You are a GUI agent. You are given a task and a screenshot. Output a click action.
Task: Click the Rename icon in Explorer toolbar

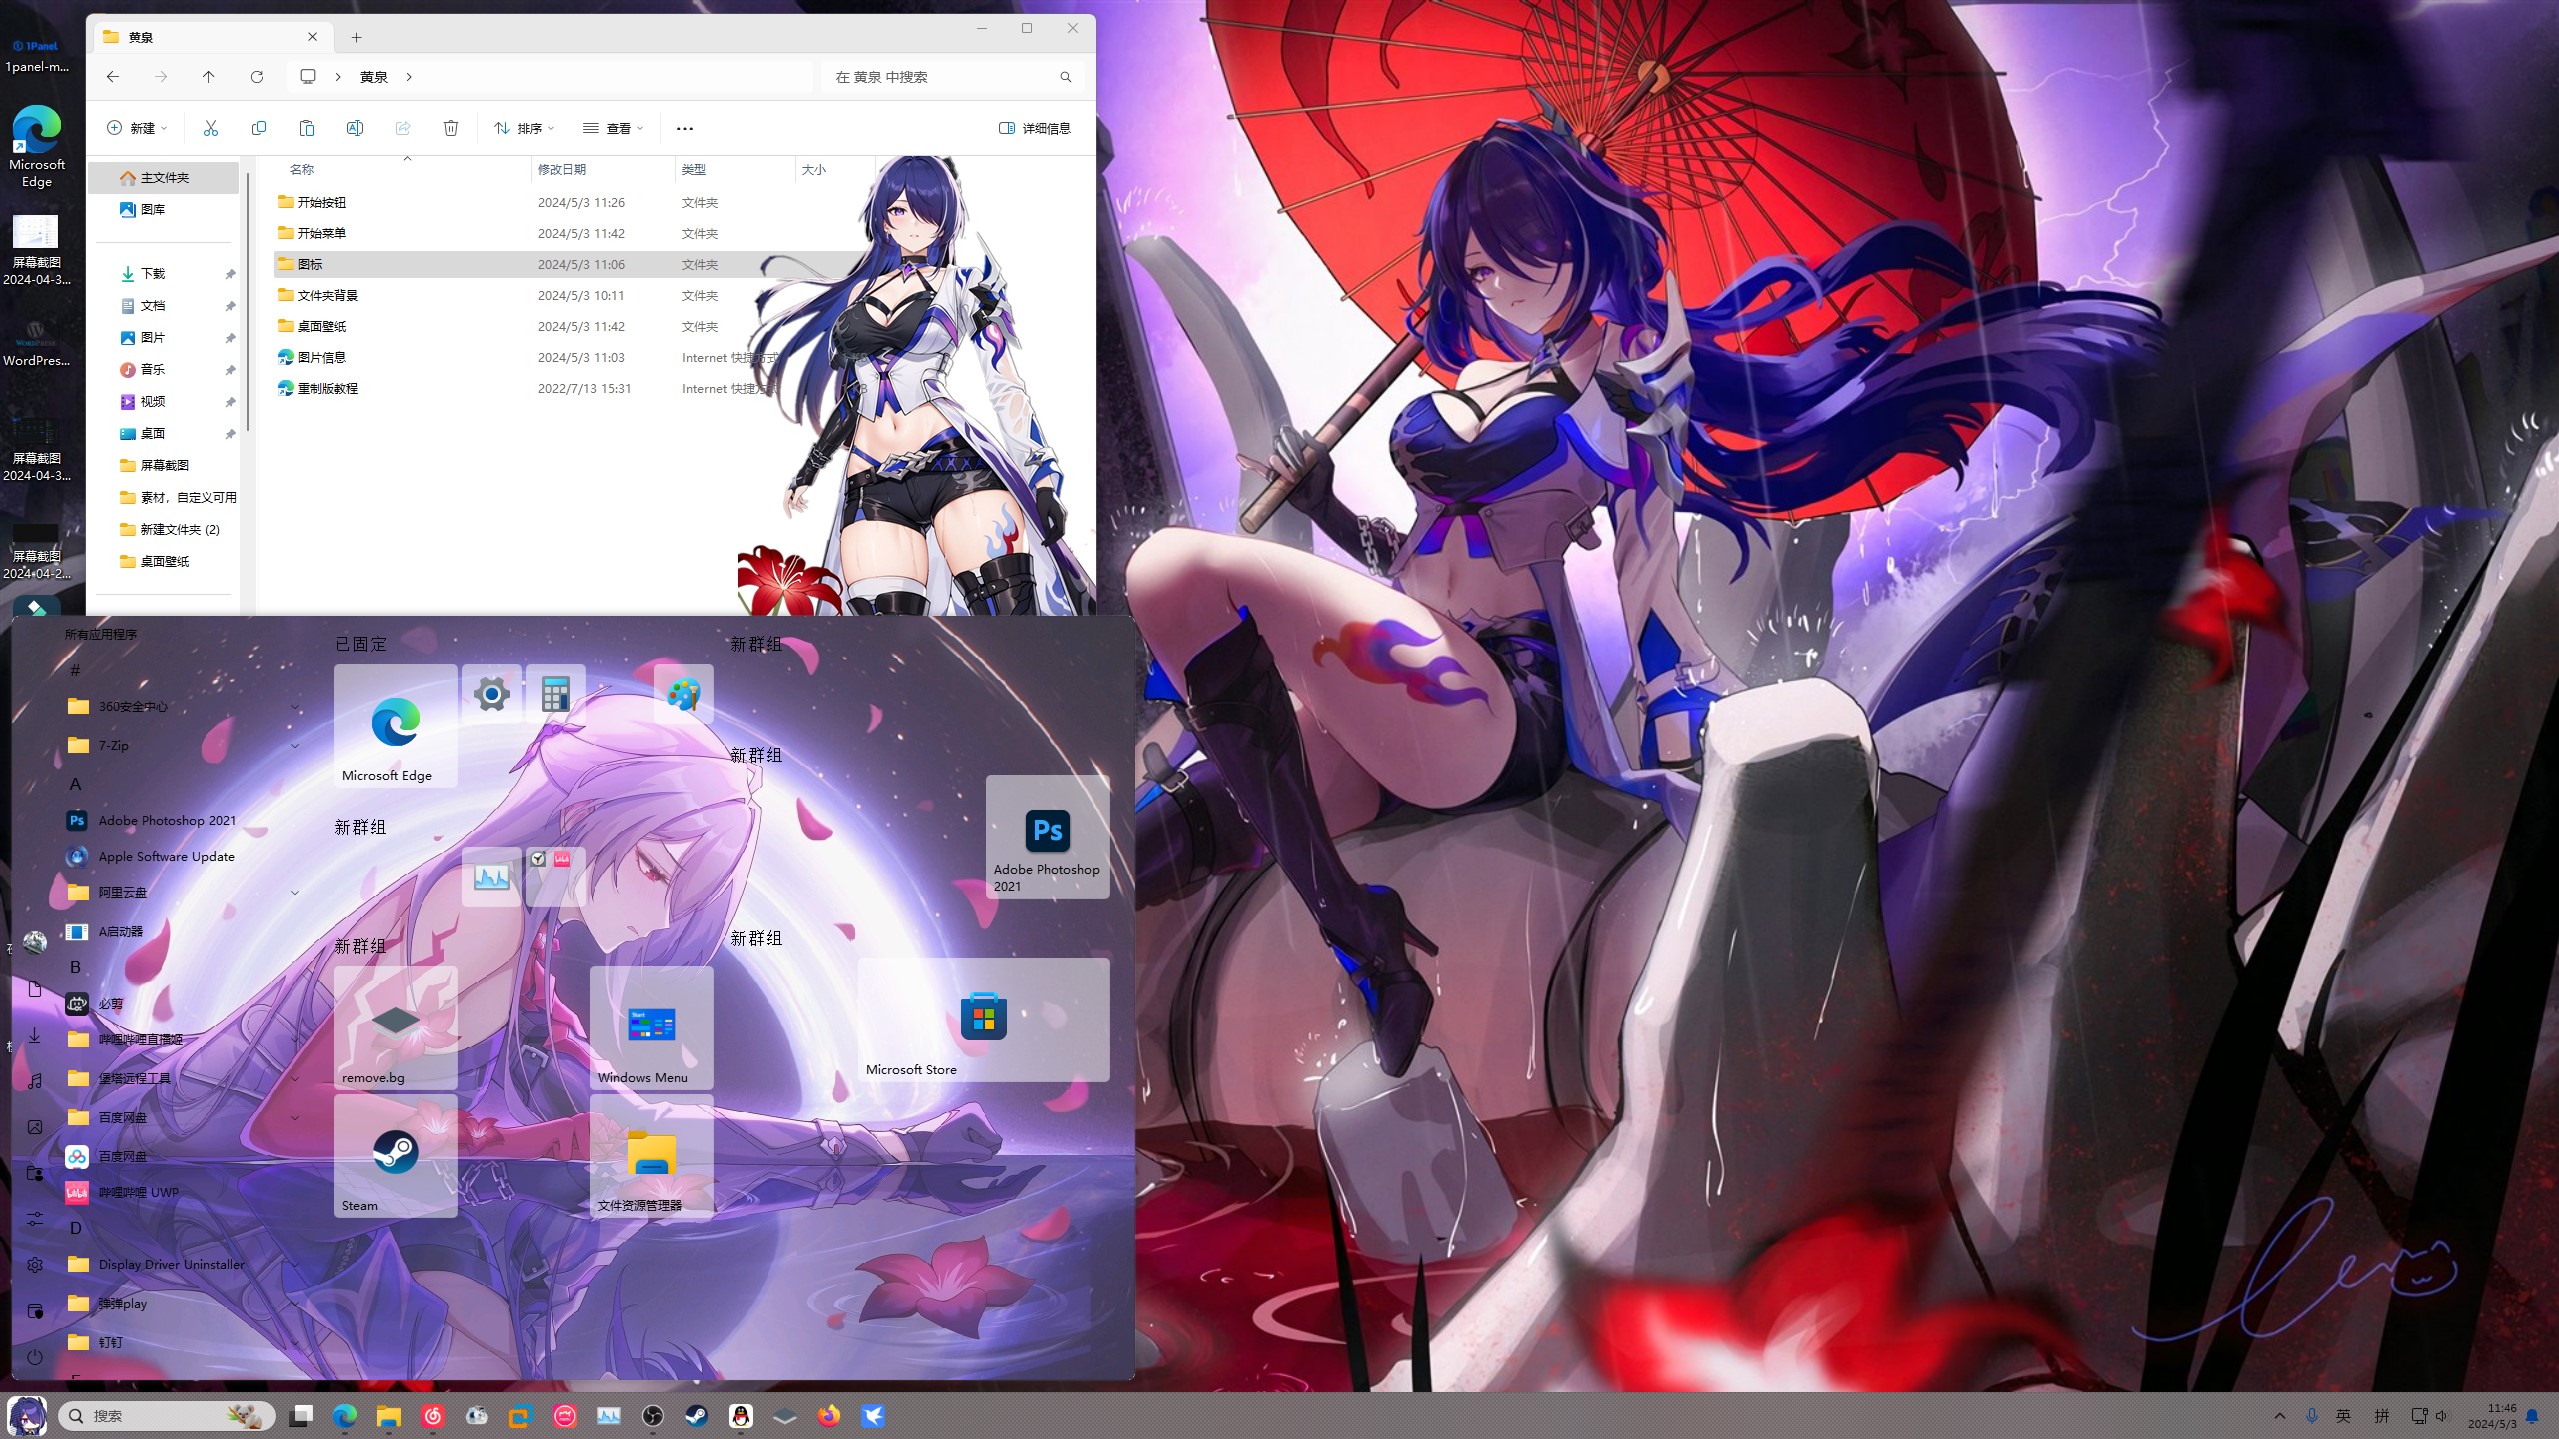[x=354, y=128]
